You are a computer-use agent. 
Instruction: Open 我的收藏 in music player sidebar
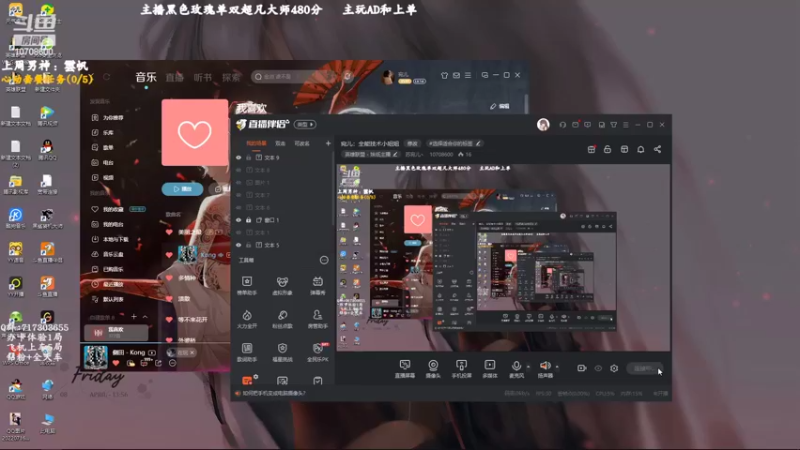point(113,209)
